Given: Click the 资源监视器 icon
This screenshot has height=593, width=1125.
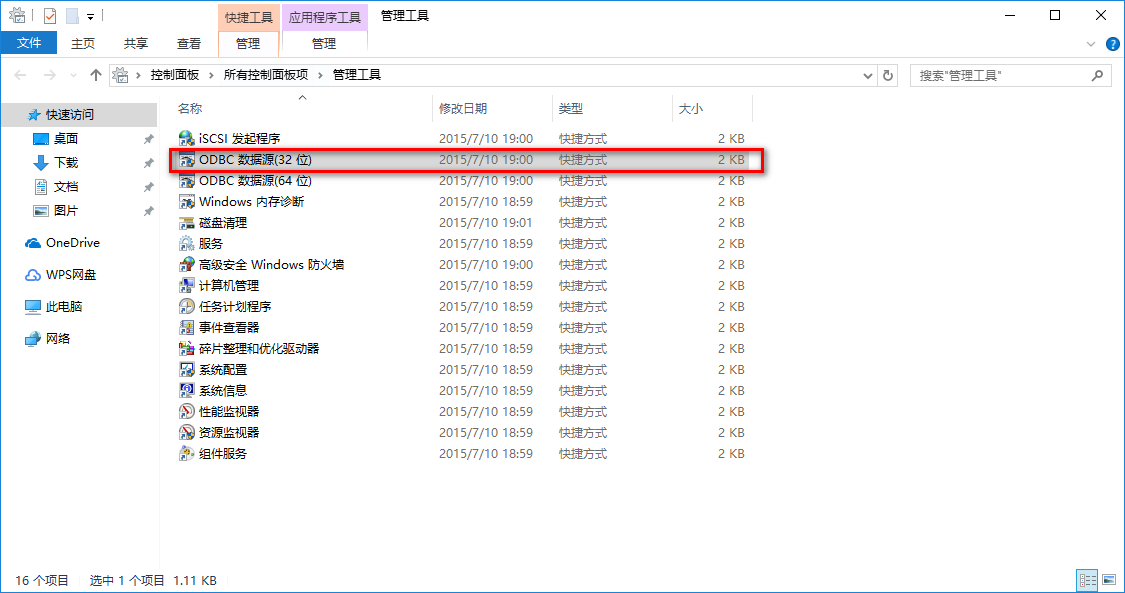Looking at the screenshot, I should pos(187,432).
